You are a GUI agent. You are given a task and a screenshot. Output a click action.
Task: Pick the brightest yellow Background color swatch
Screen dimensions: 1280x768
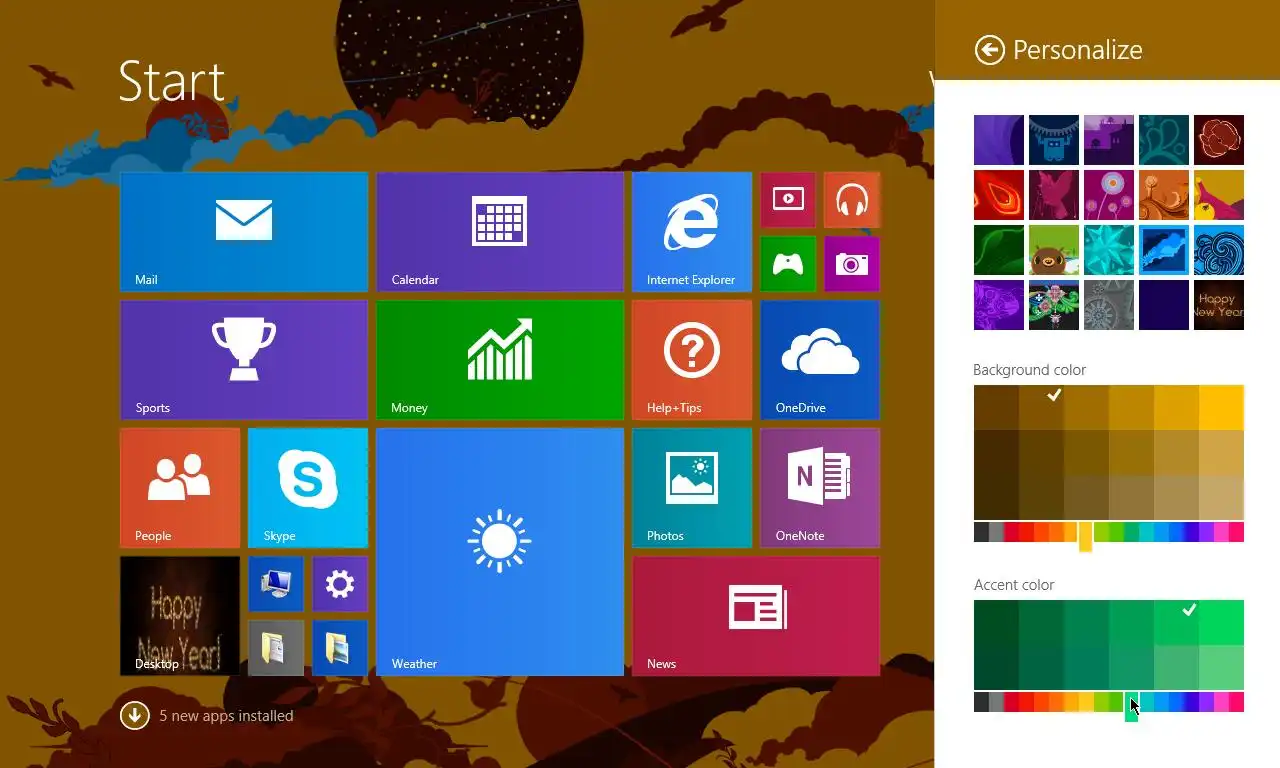point(1221,407)
